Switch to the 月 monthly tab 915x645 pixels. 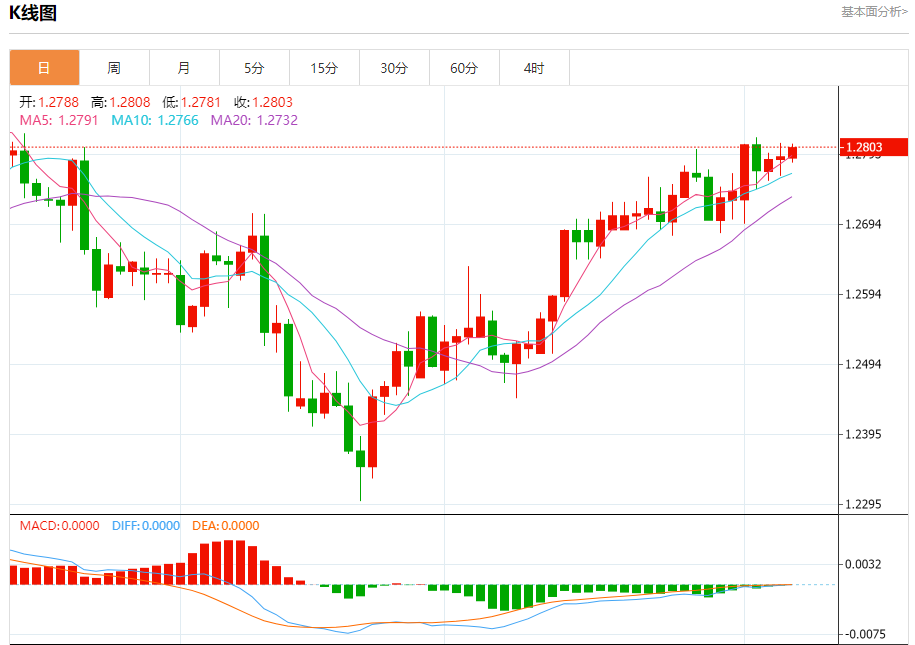tap(184, 68)
